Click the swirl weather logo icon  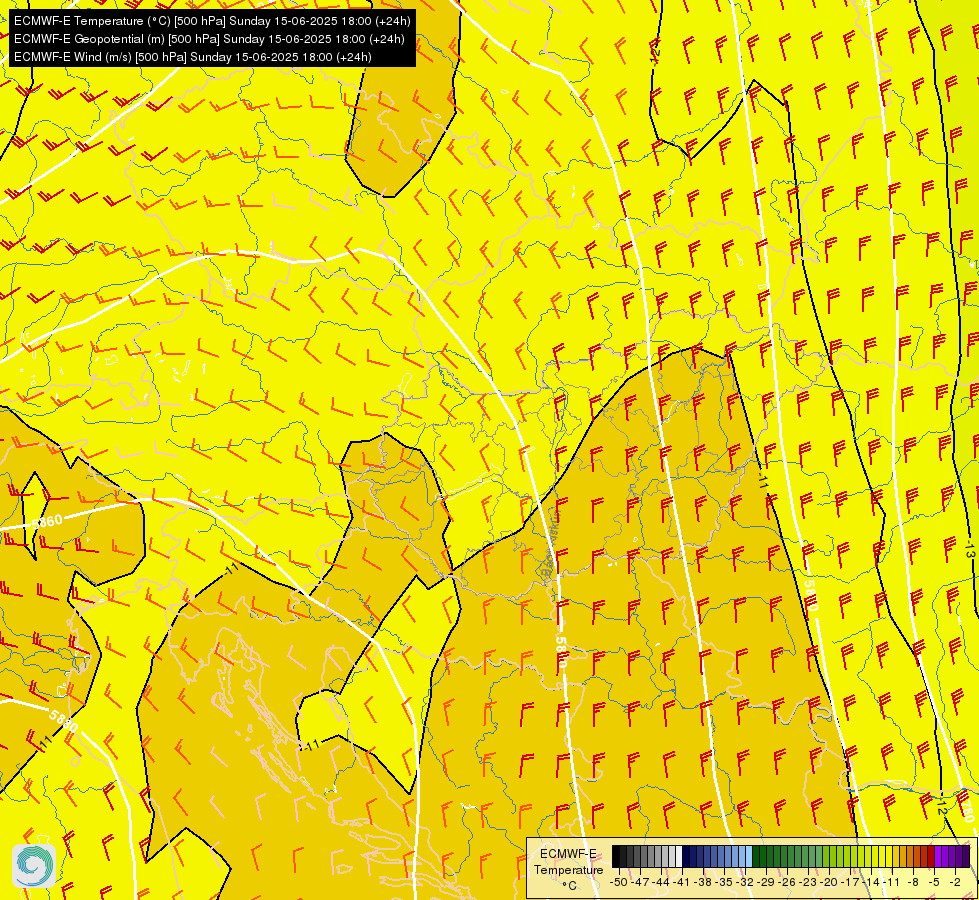(34, 866)
